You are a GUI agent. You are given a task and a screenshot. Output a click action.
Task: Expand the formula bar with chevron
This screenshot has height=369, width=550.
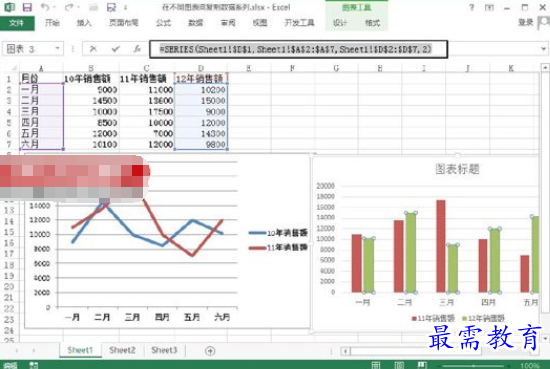click(544, 49)
